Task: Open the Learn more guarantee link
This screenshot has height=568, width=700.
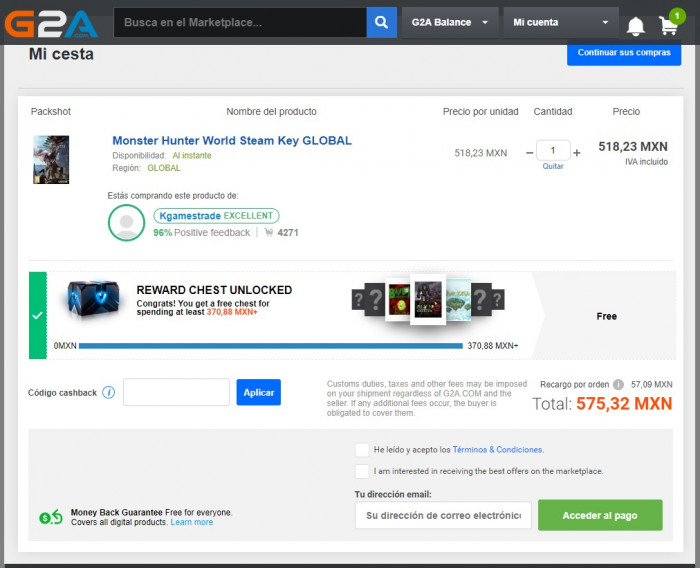Action: click(x=192, y=522)
